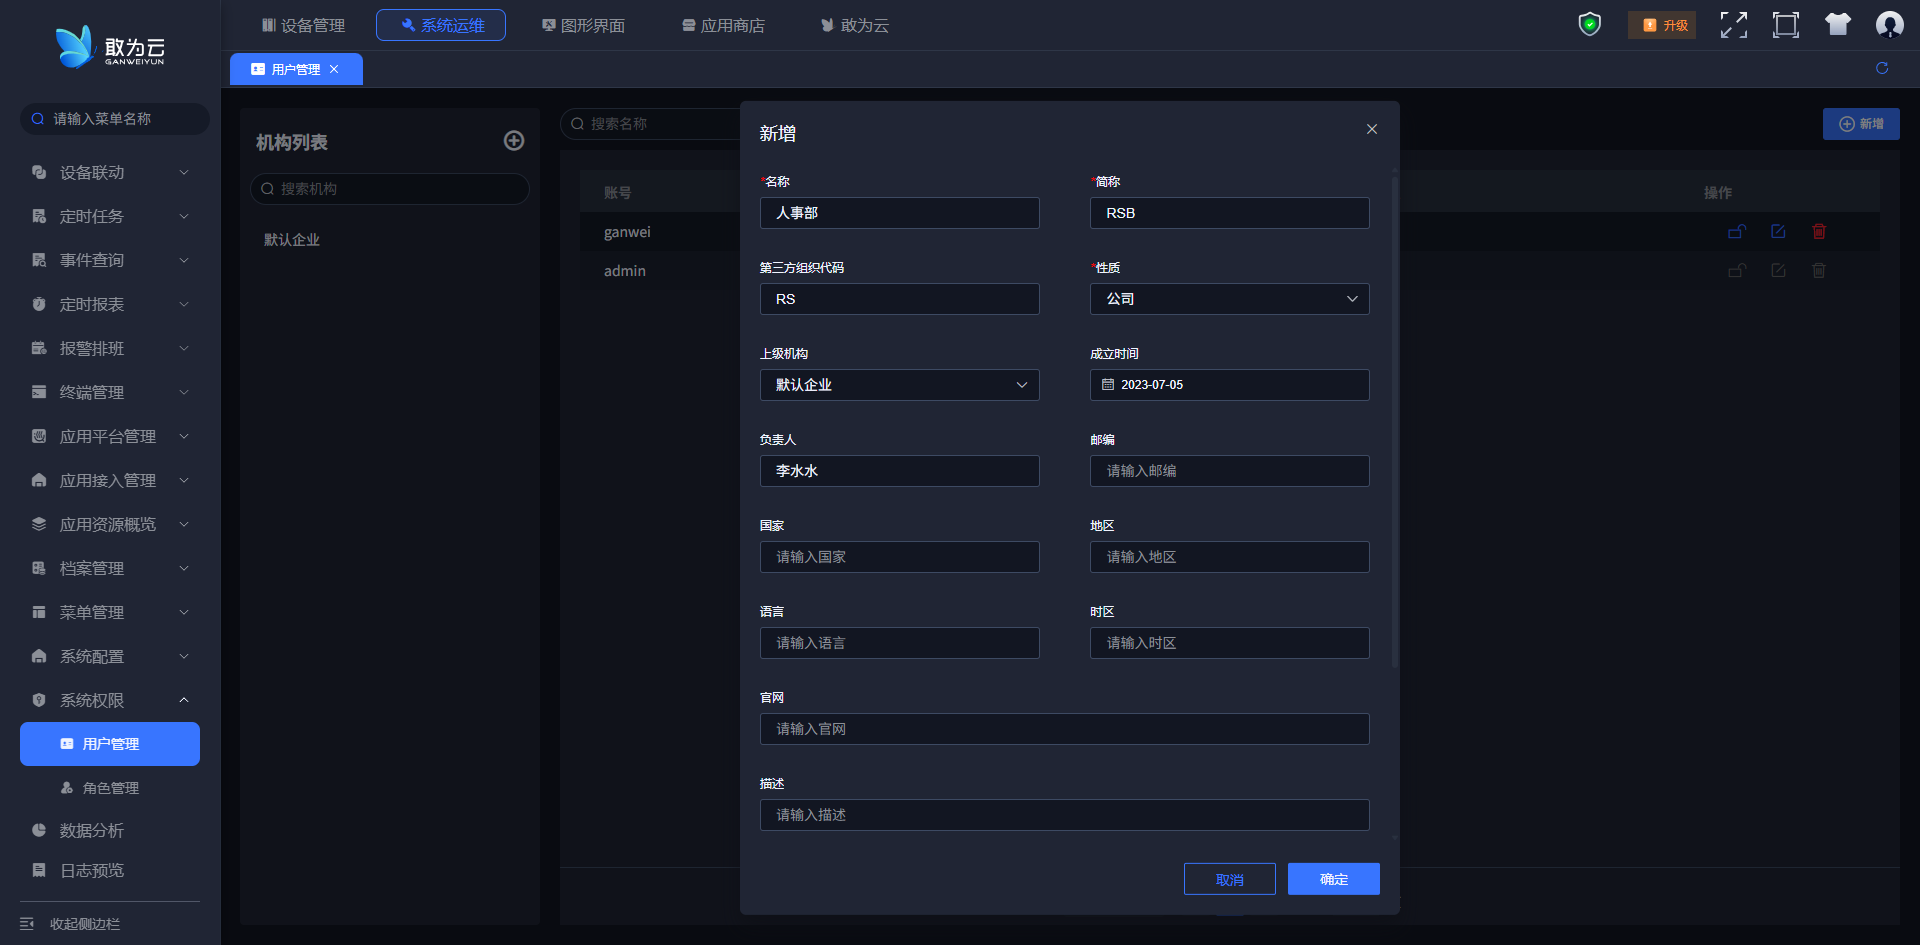Switch to the 设备管理 top tab

click(x=303, y=25)
